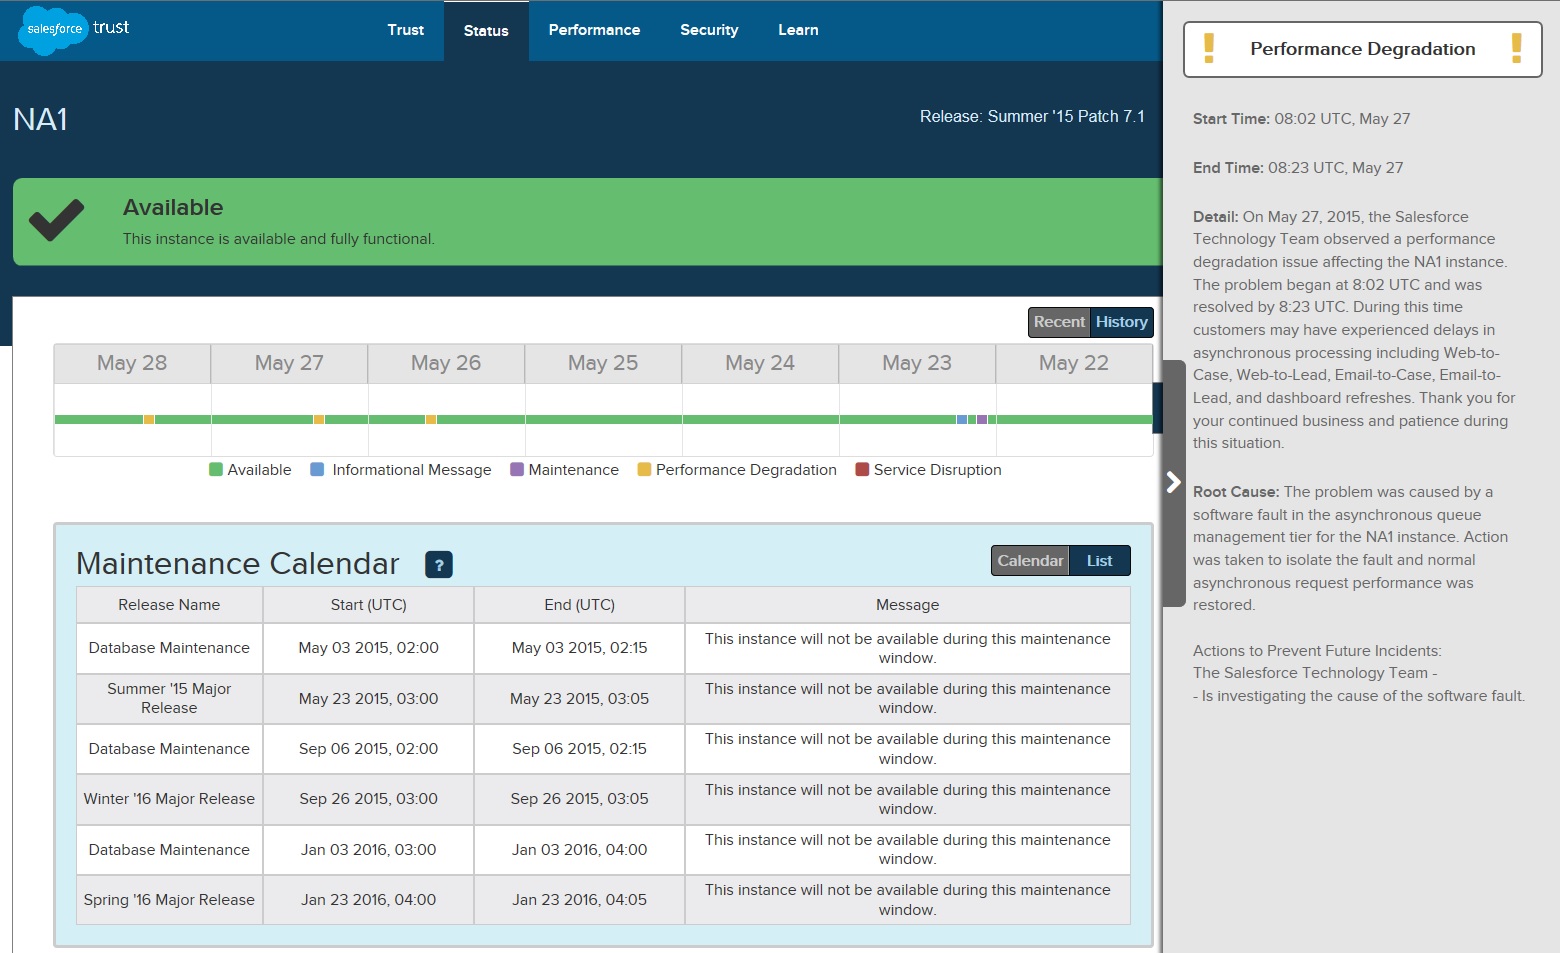Click the Performance Degradation yellow legend swatch
Viewport: 1560px width, 953px height.
644,470
